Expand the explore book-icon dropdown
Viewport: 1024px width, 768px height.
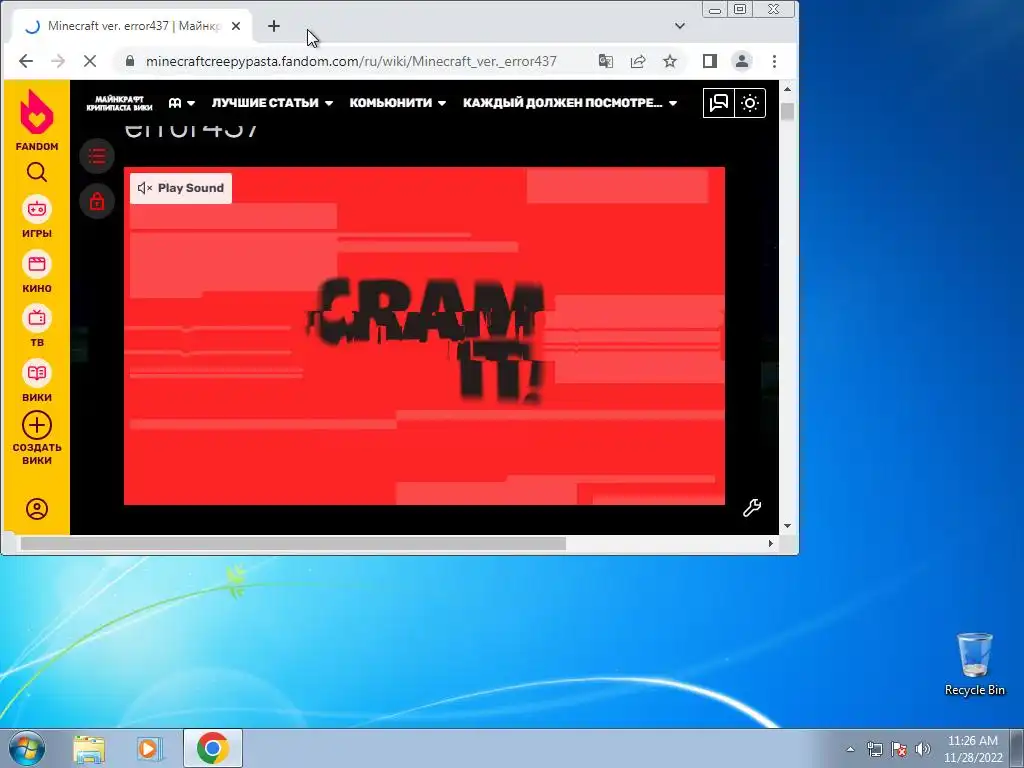tap(182, 103)
